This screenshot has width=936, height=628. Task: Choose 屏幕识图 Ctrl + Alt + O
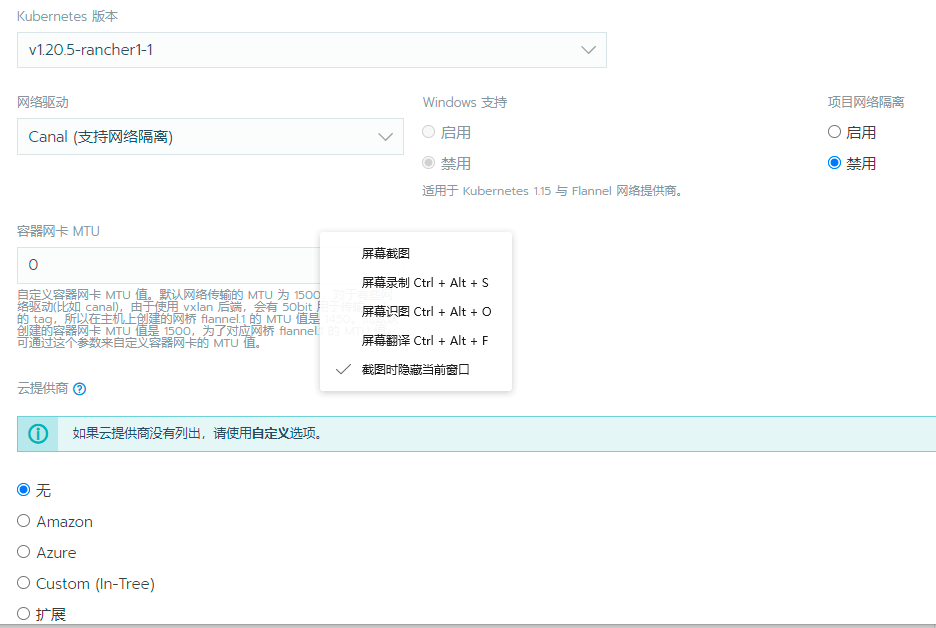[416, 312]
